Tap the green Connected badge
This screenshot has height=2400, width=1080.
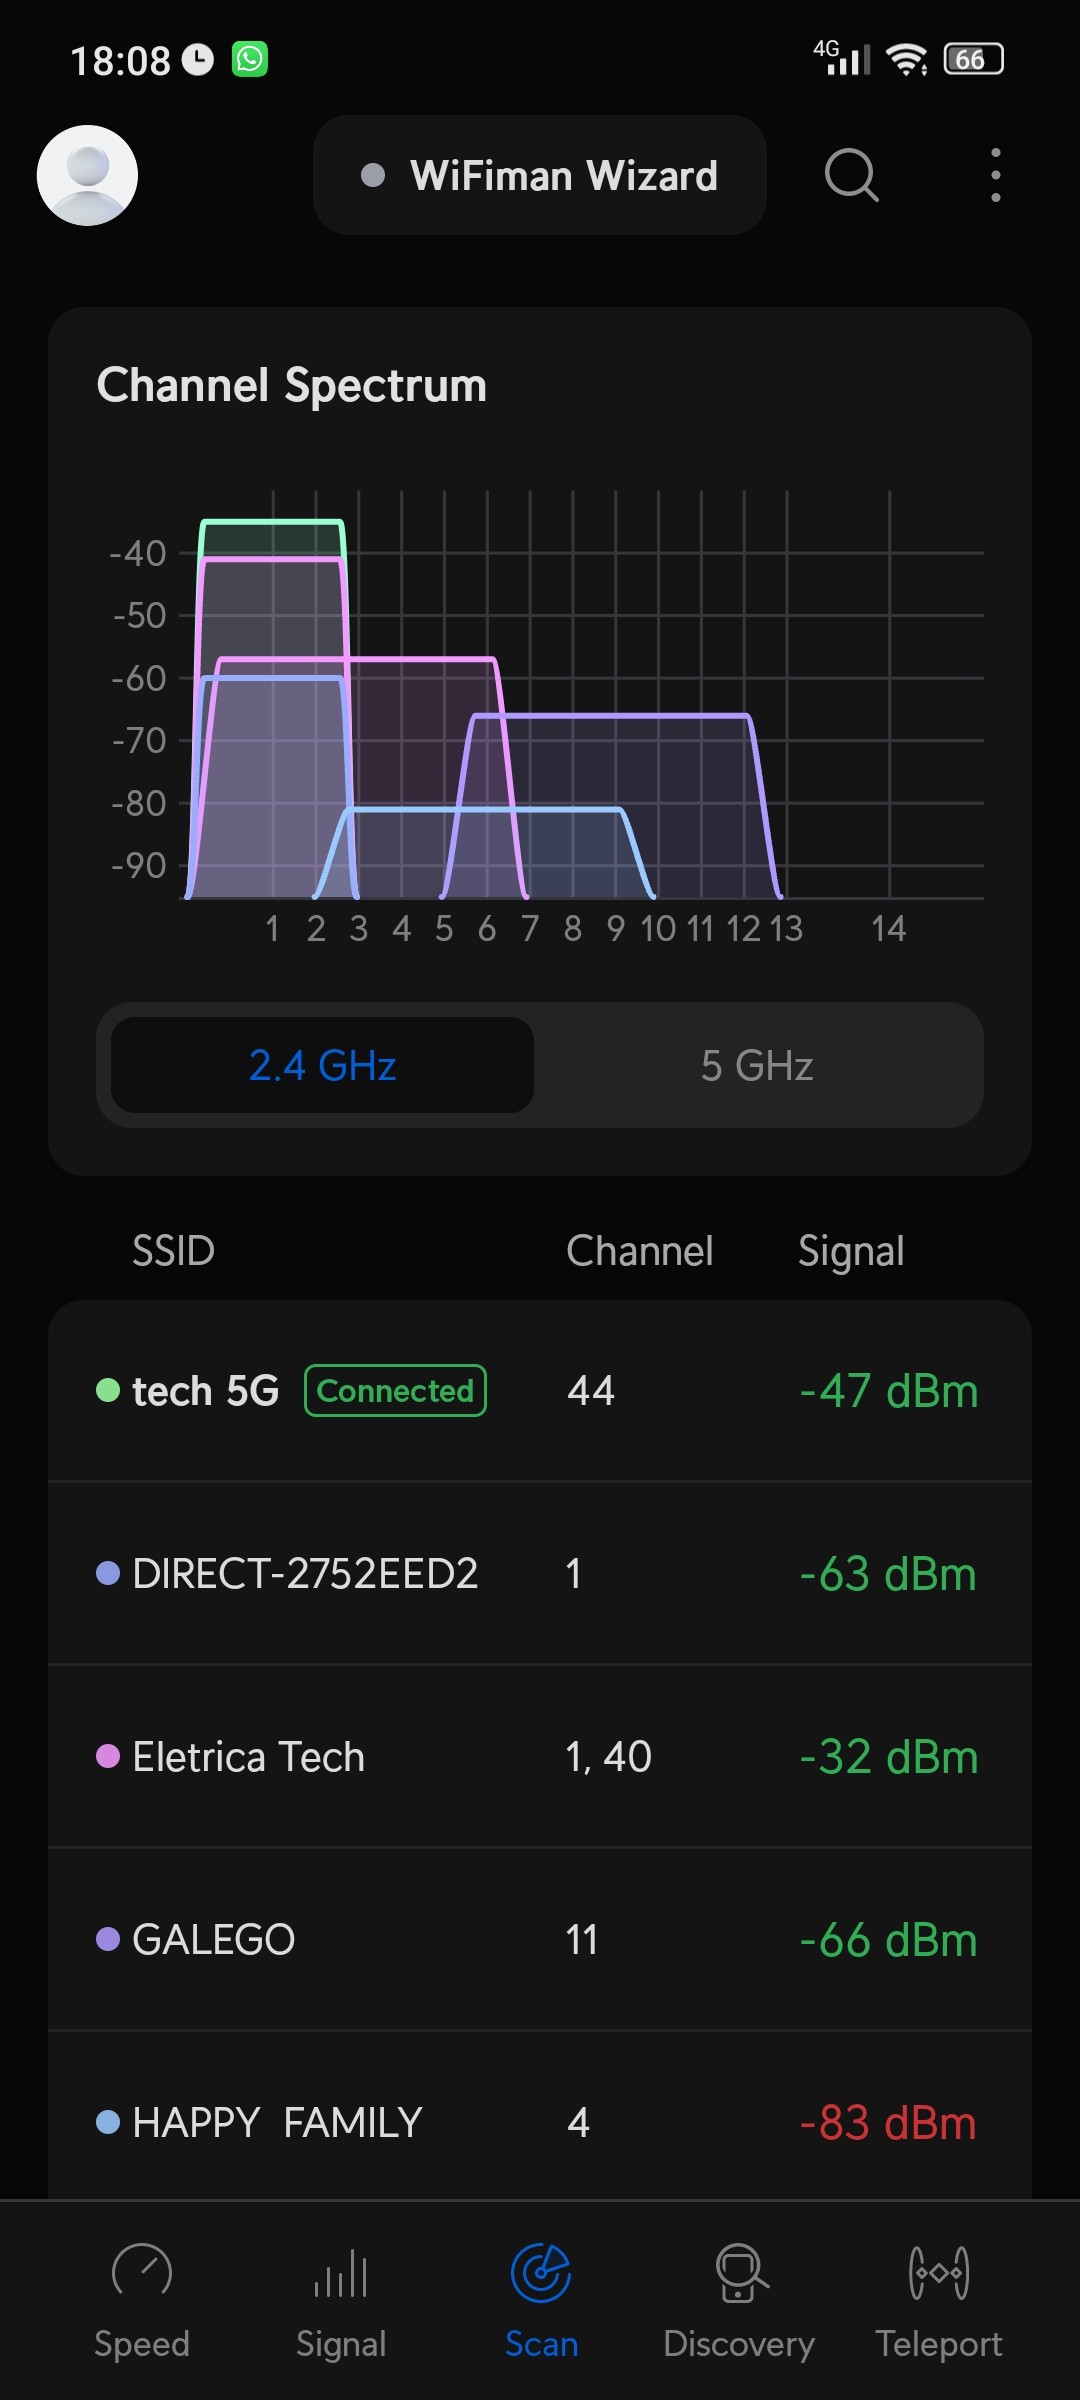click(x=395, y=1391)
